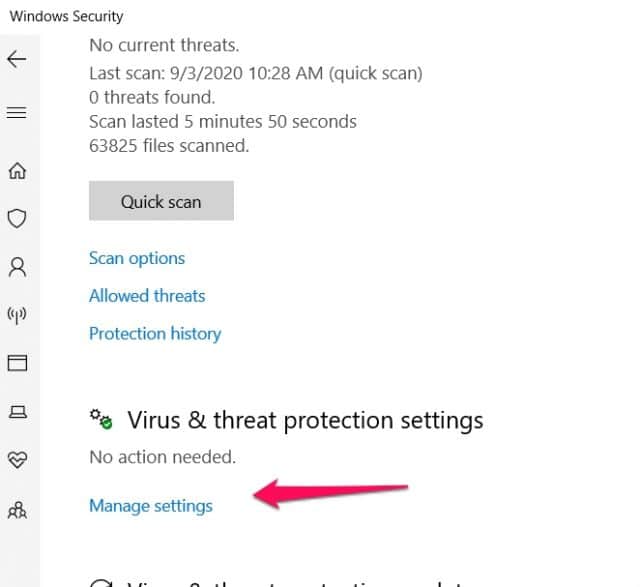Go to the Home section icon
The height and width of the screenshot is (587, 640).
coord(17,171)
